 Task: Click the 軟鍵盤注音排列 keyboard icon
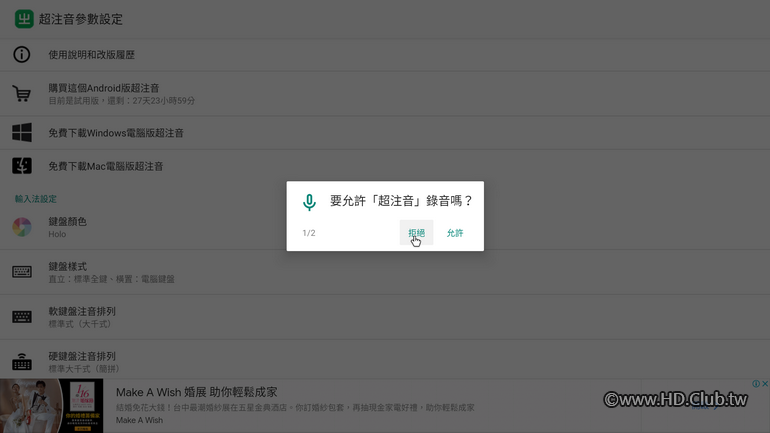point(22,317)
